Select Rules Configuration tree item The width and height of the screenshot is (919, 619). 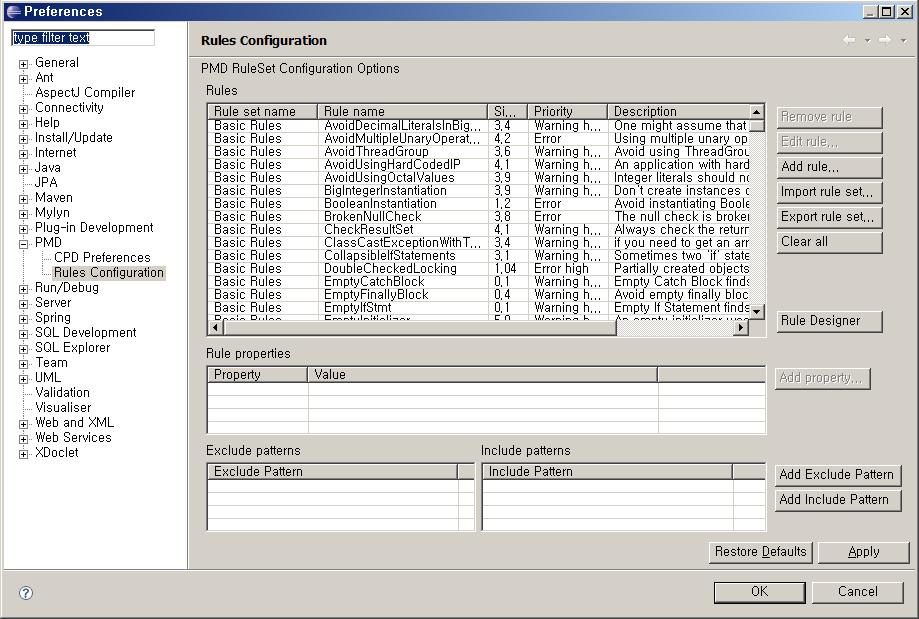[x=109, y=273]
